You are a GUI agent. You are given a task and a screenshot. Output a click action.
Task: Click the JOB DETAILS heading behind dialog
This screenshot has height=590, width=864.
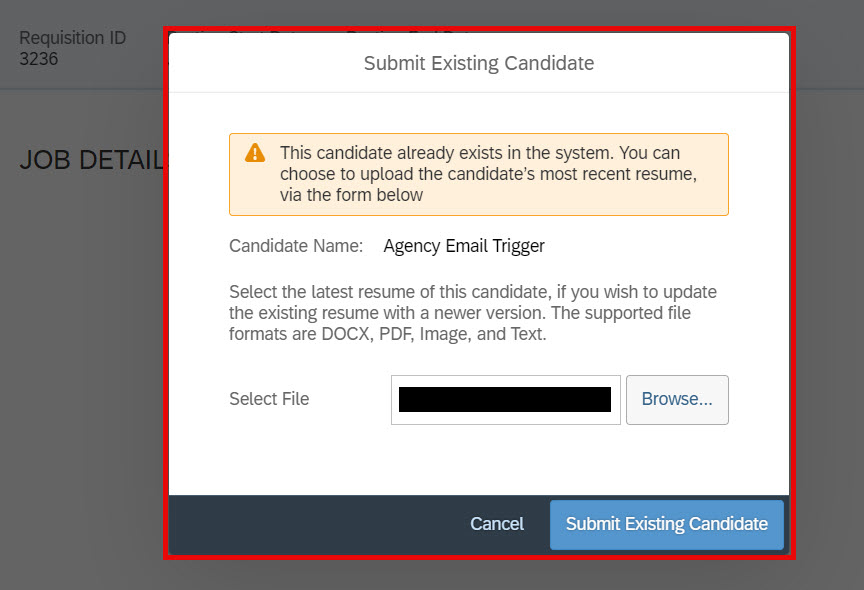click(92, 160)
